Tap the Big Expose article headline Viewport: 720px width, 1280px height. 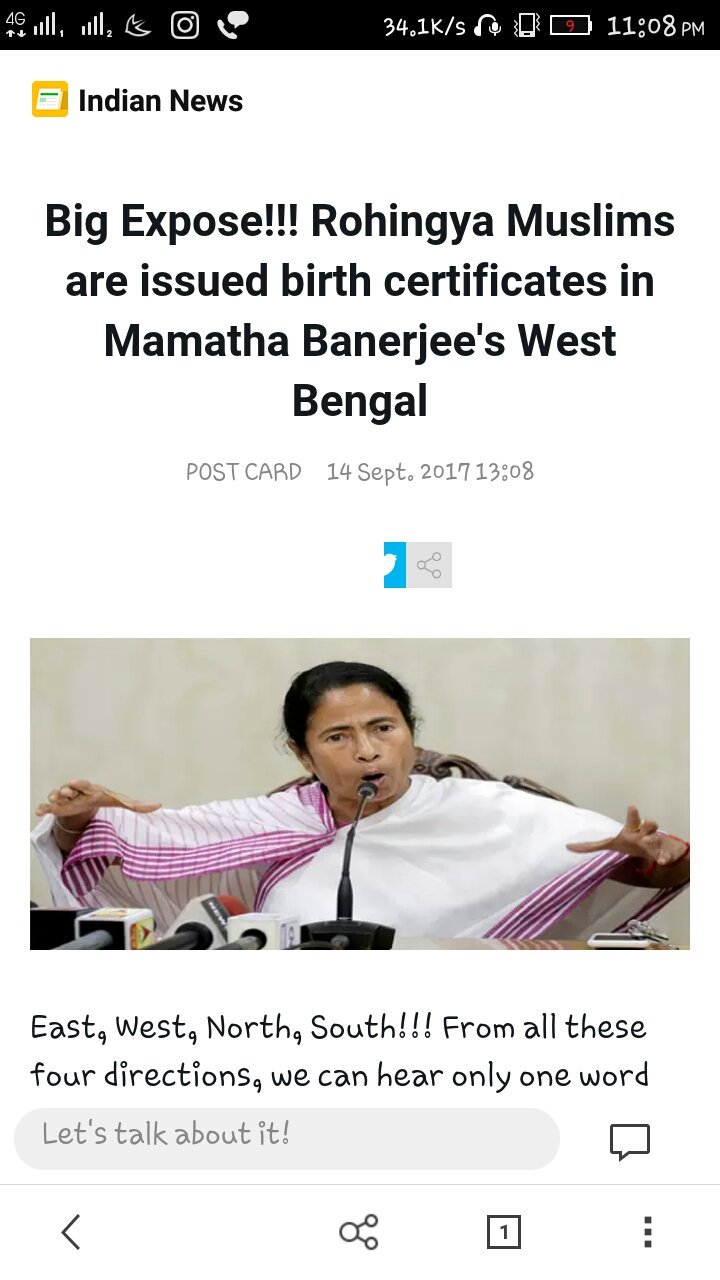coord(360,311)
